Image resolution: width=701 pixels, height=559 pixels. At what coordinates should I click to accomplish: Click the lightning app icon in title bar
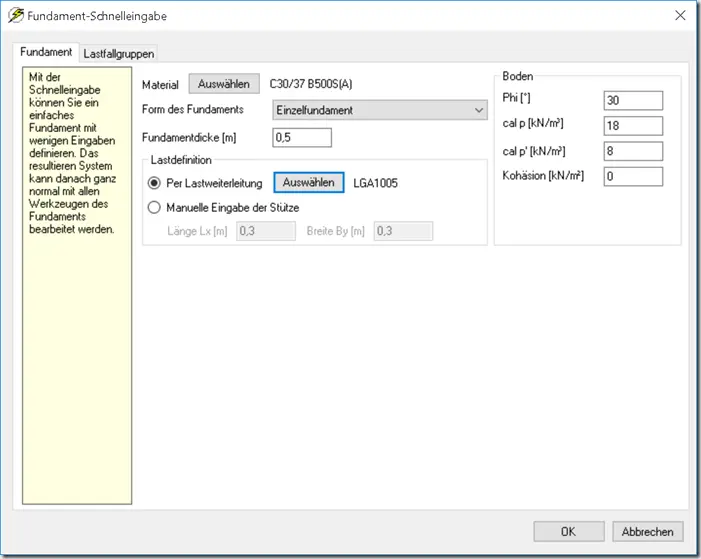click(x=15, y=15)
